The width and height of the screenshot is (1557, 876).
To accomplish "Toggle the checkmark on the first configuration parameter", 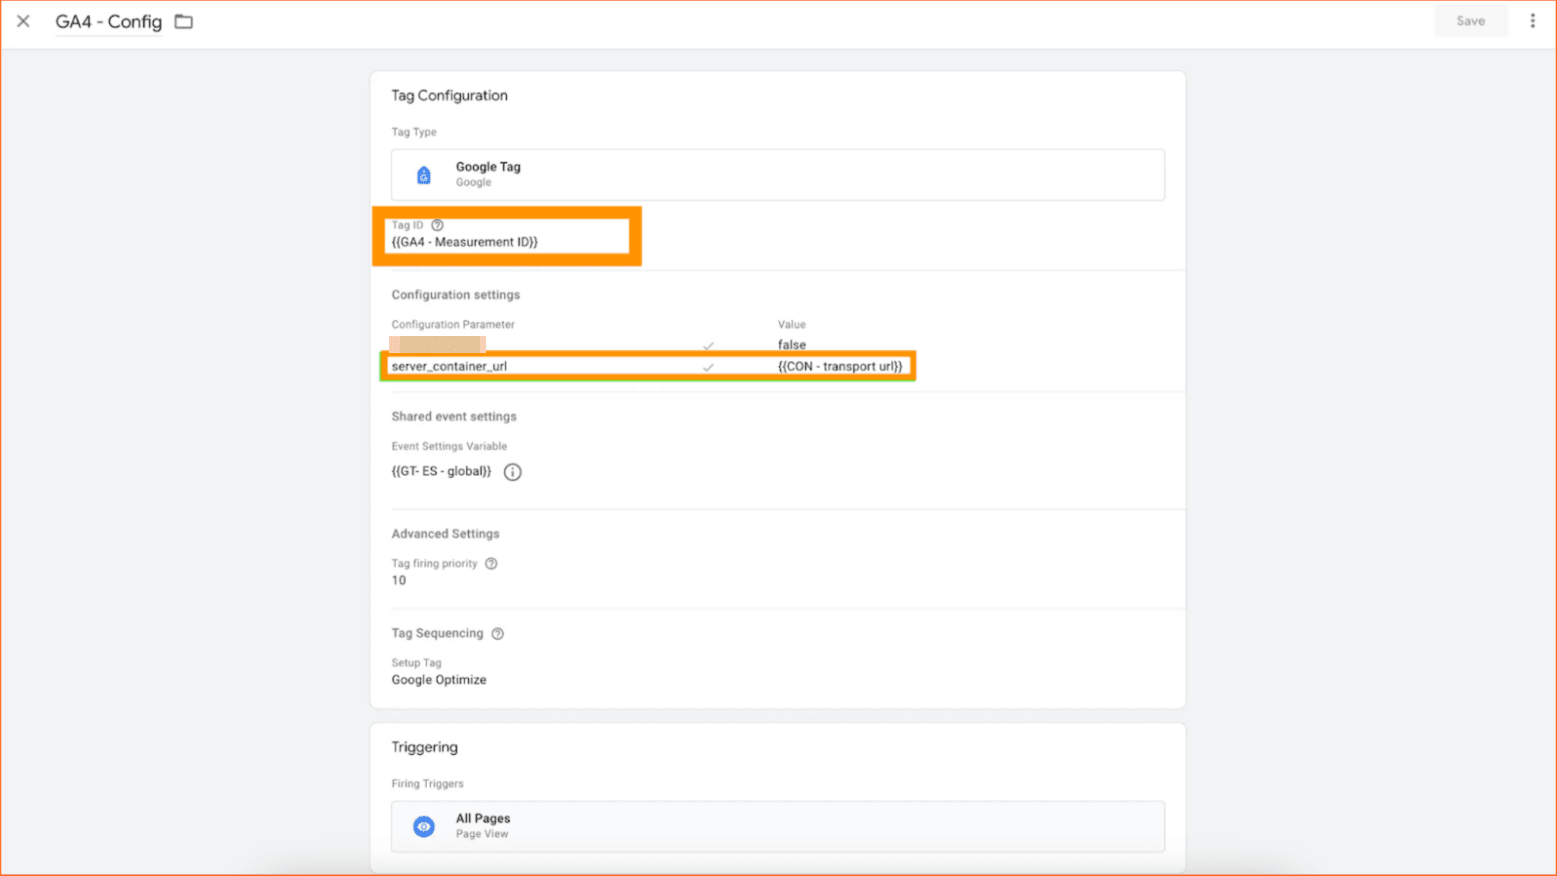I will click(709, 344).
